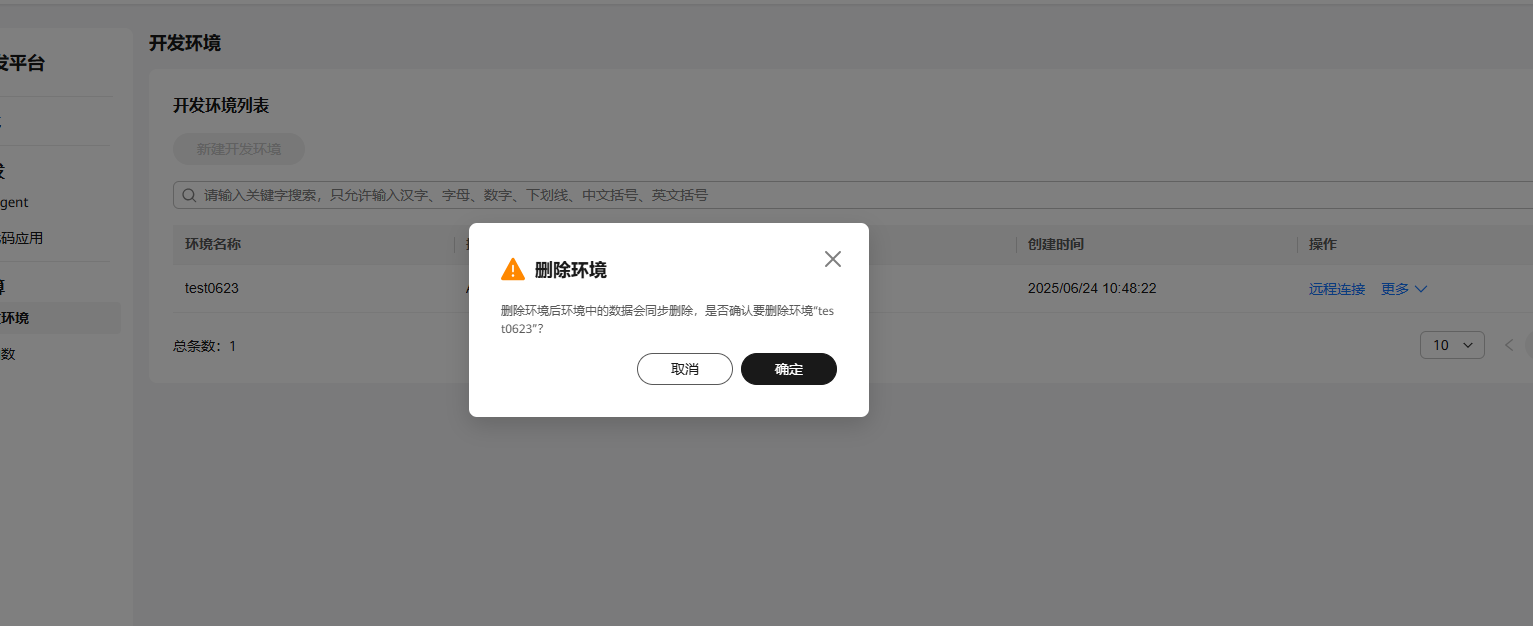Close the 删除环境 dialog with X
Viewport: 1533px width, 626px height.
click(x=832, y=259)
